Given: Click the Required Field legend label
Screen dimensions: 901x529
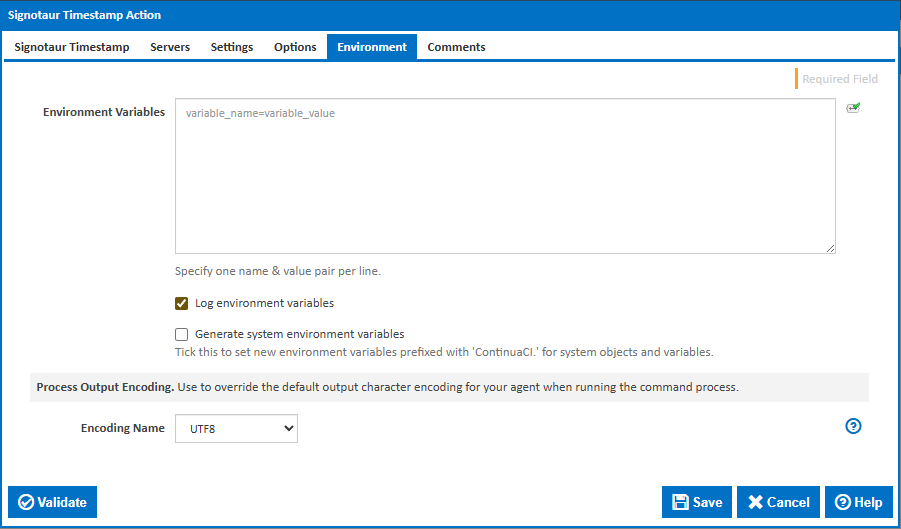Looking at the screenshot, I should 839,79.
